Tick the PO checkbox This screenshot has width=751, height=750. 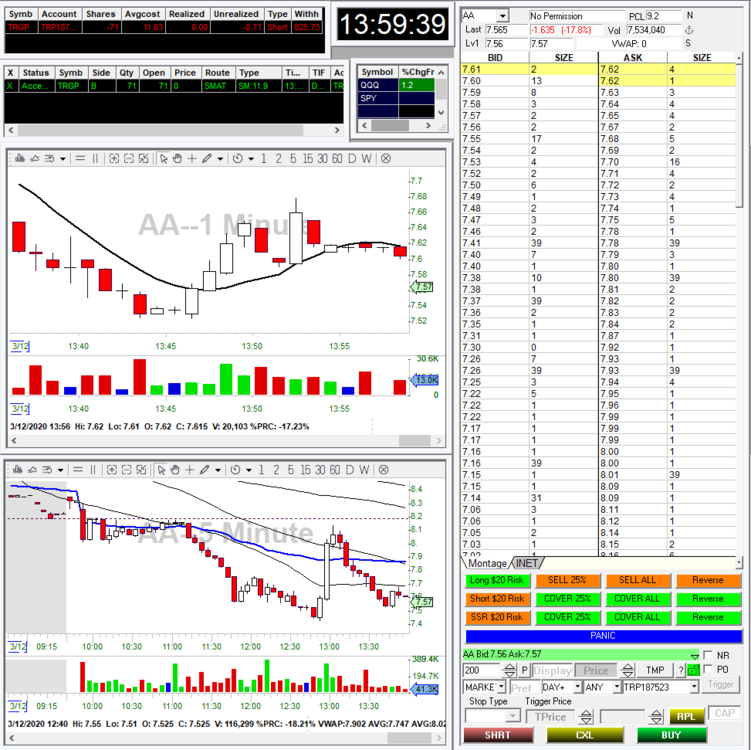coord(708,670)
